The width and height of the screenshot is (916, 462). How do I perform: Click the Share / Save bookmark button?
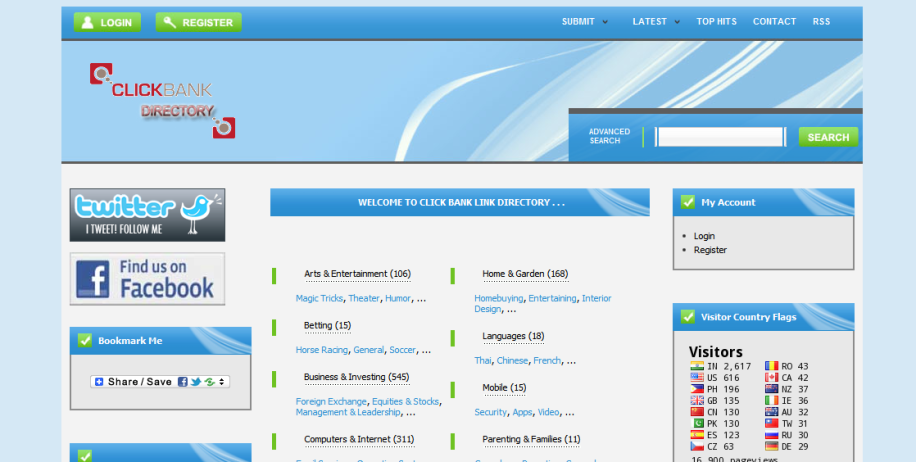point(159,381)
